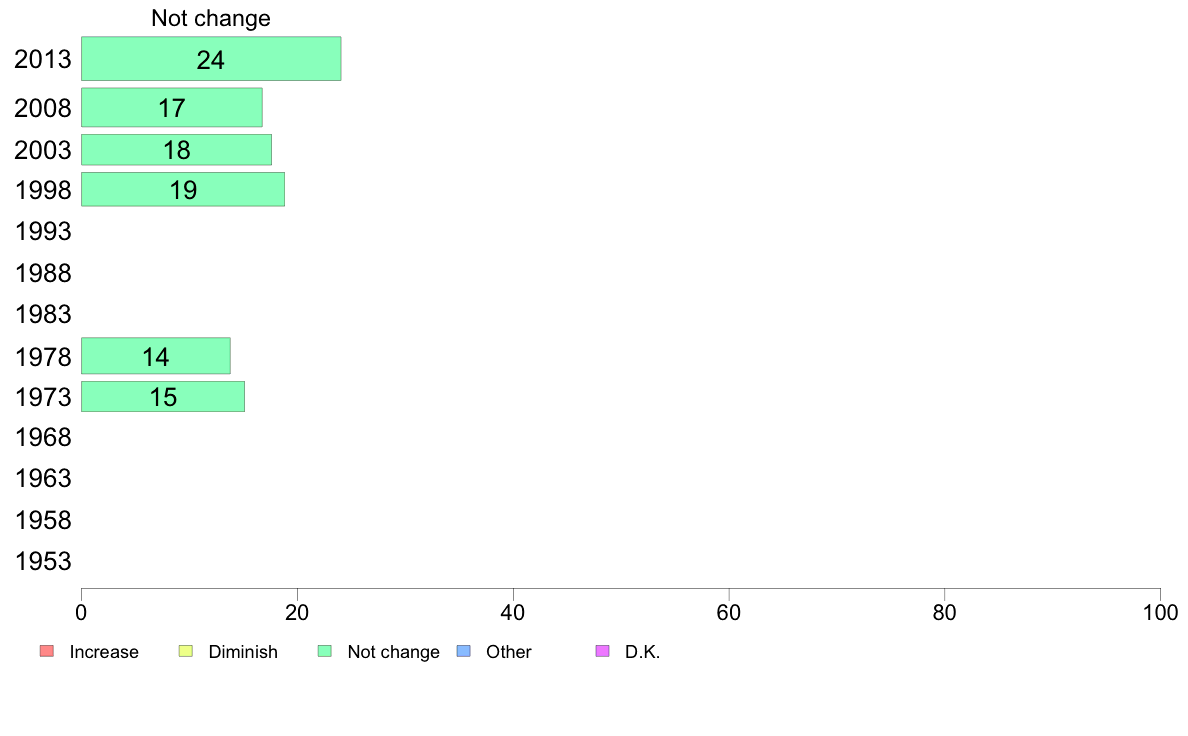Image resolution: width=1188 pixels, height=736 pixels.
Task: Select the 2008 bar showing 17
Action: coord(172,108)
